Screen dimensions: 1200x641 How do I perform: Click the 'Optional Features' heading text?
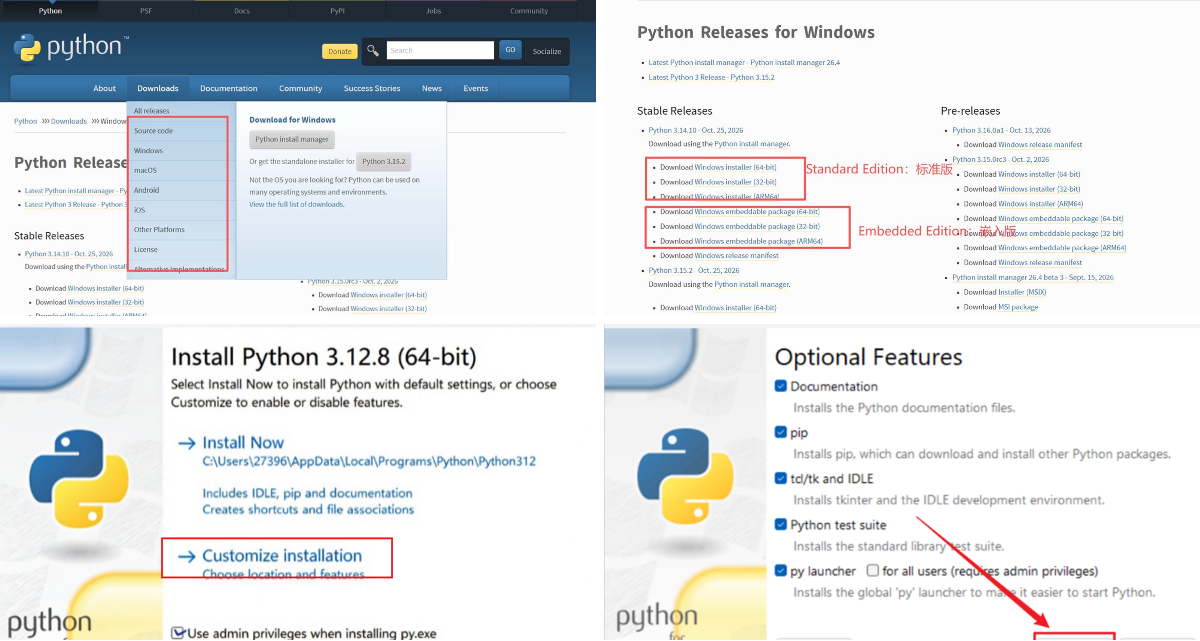(x=868, y=357)
